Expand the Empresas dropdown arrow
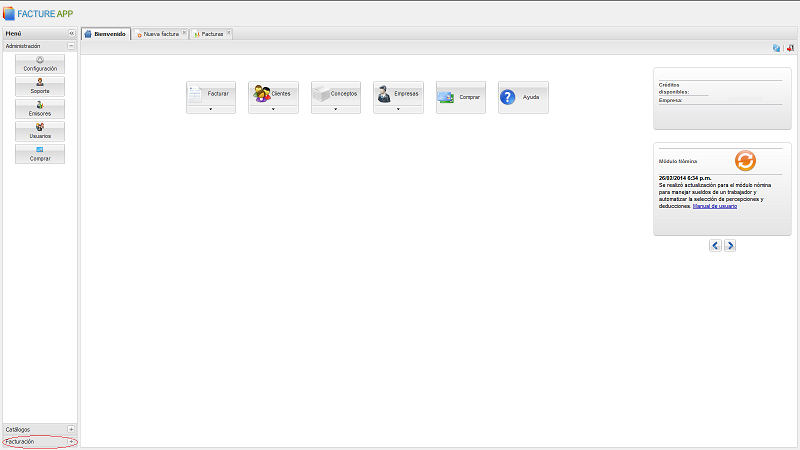The width and height of the screenshot is (800, 450). tap(398, 109)
